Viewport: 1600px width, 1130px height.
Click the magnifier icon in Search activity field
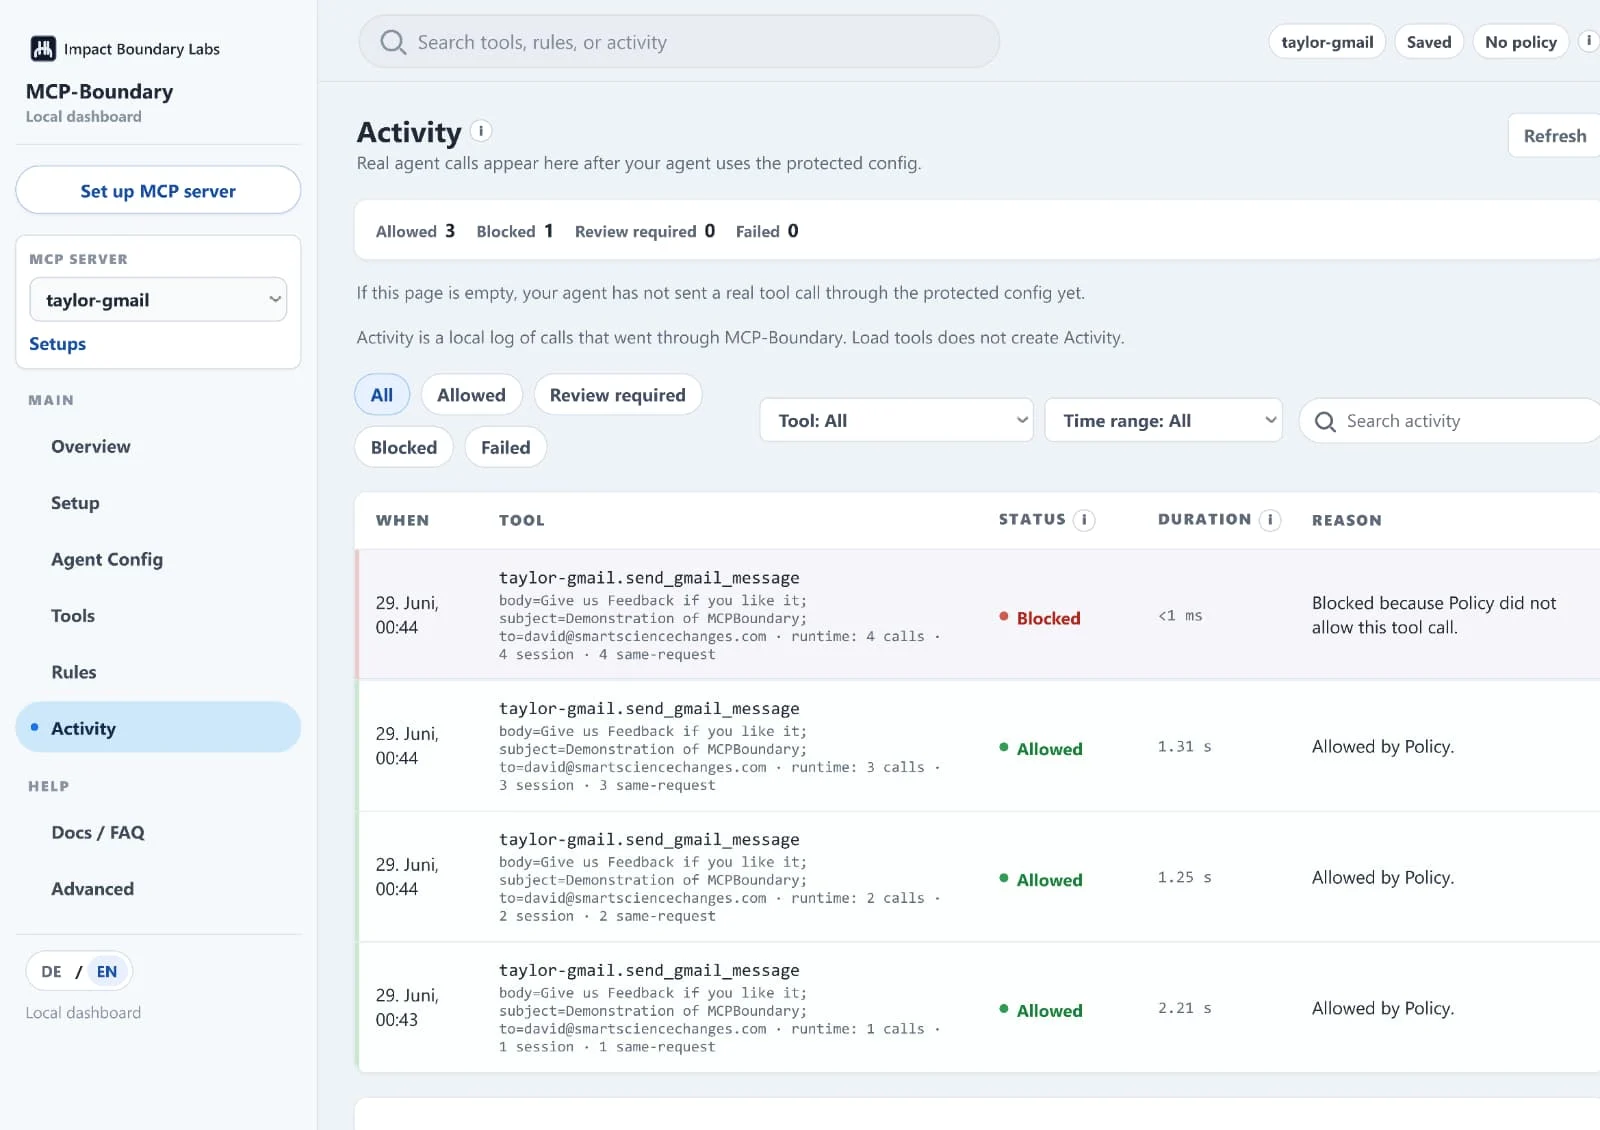pyautogui.click(x=1325, y=421)
